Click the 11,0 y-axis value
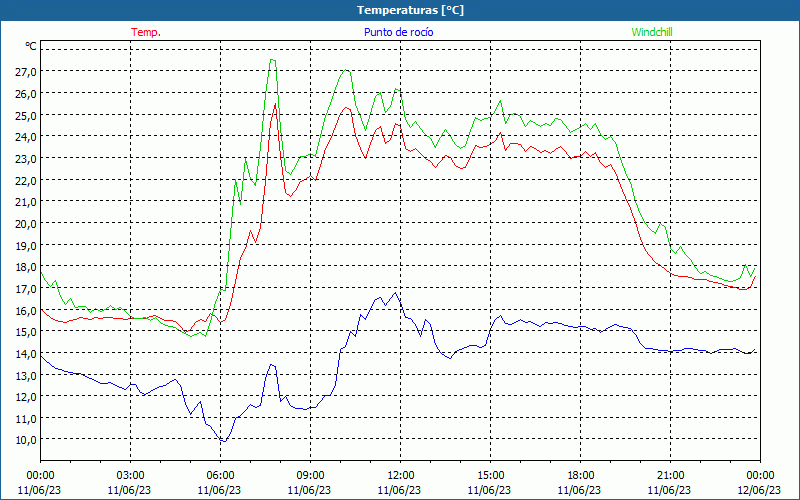800x500 pixels. (x=26, y=418)
